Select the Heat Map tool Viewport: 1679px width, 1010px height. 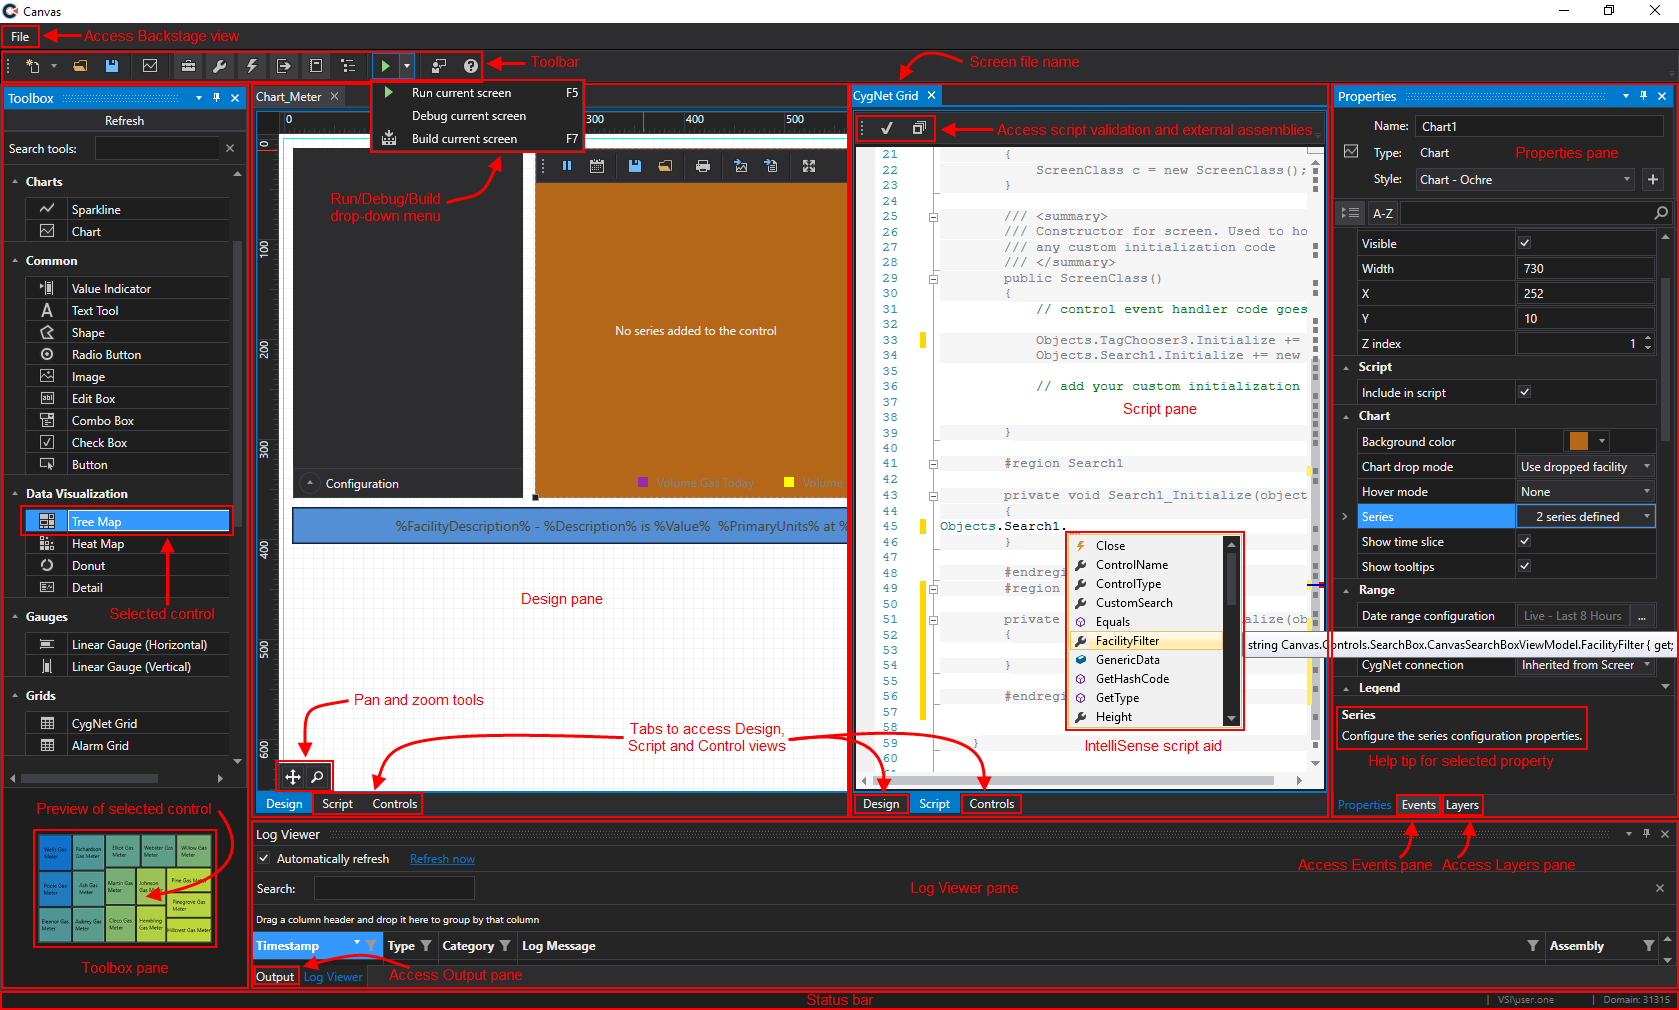click(130, 544)
